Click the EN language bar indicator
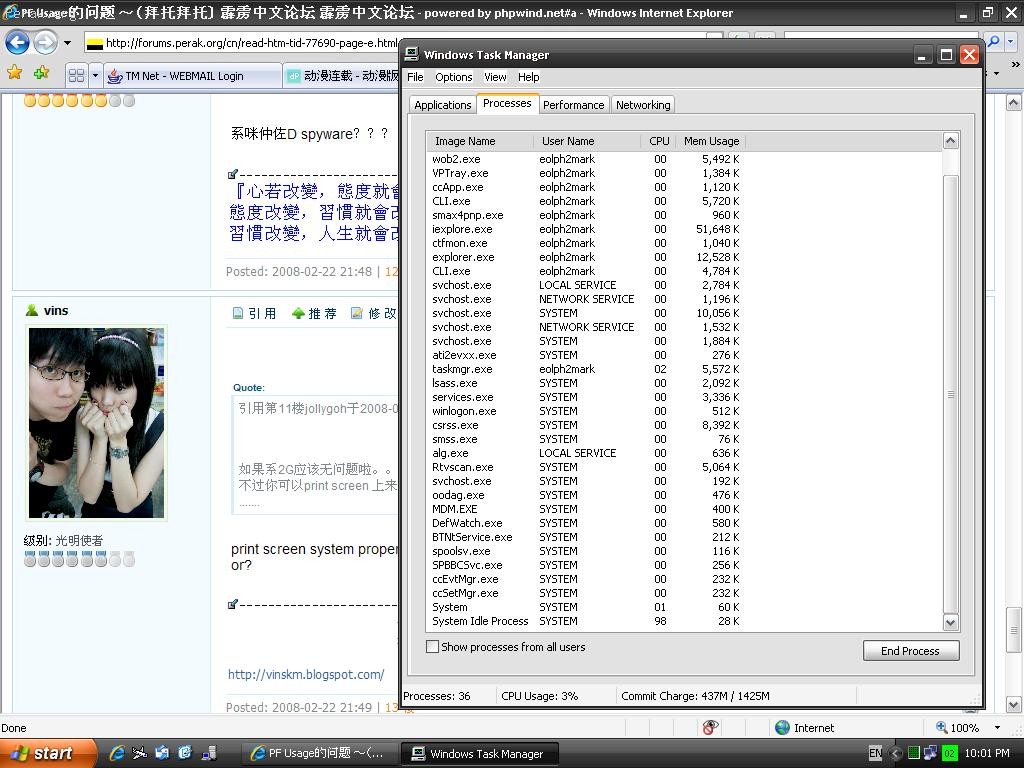 [x=876, y=753]
